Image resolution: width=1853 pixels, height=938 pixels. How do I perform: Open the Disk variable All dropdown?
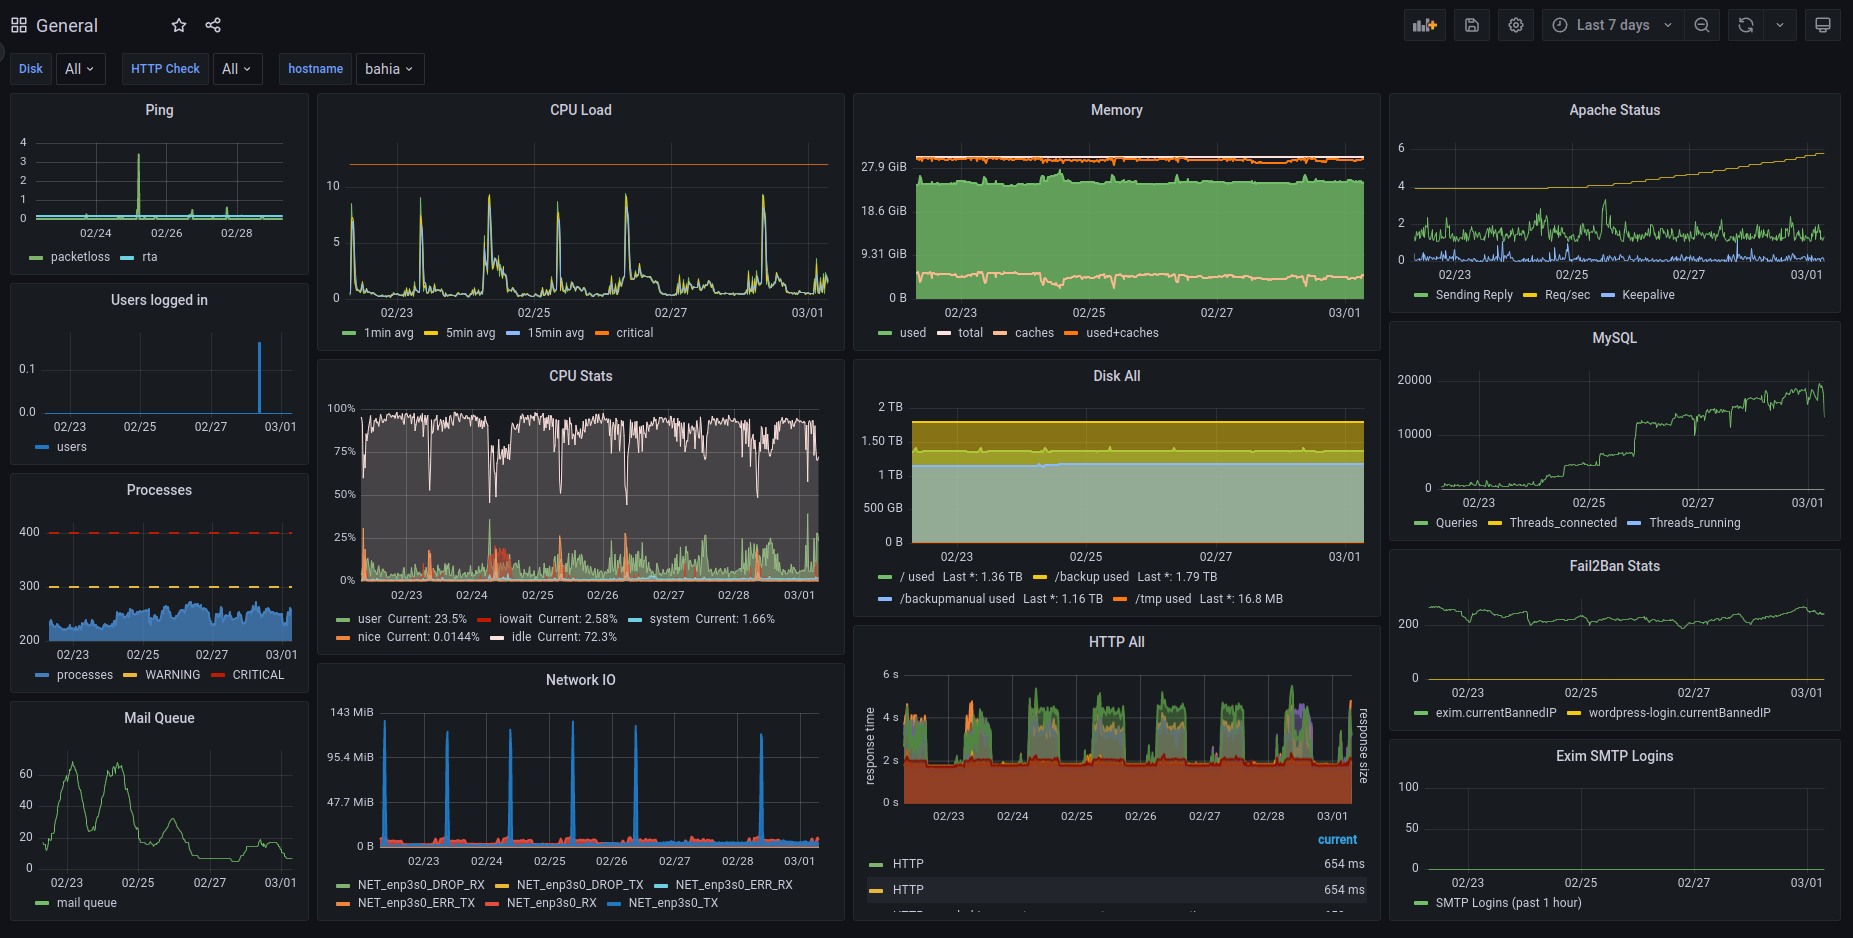click(x=80, y=69)
